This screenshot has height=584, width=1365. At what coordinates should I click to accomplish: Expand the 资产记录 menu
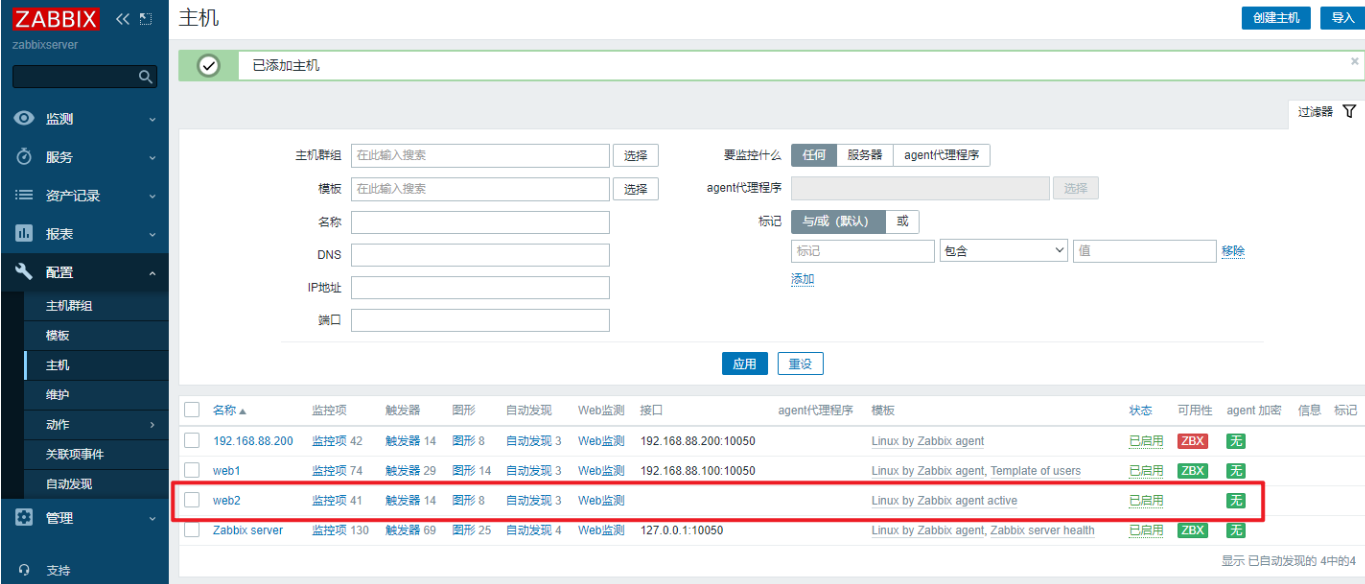pyautogui.click(x=152, y=196)
